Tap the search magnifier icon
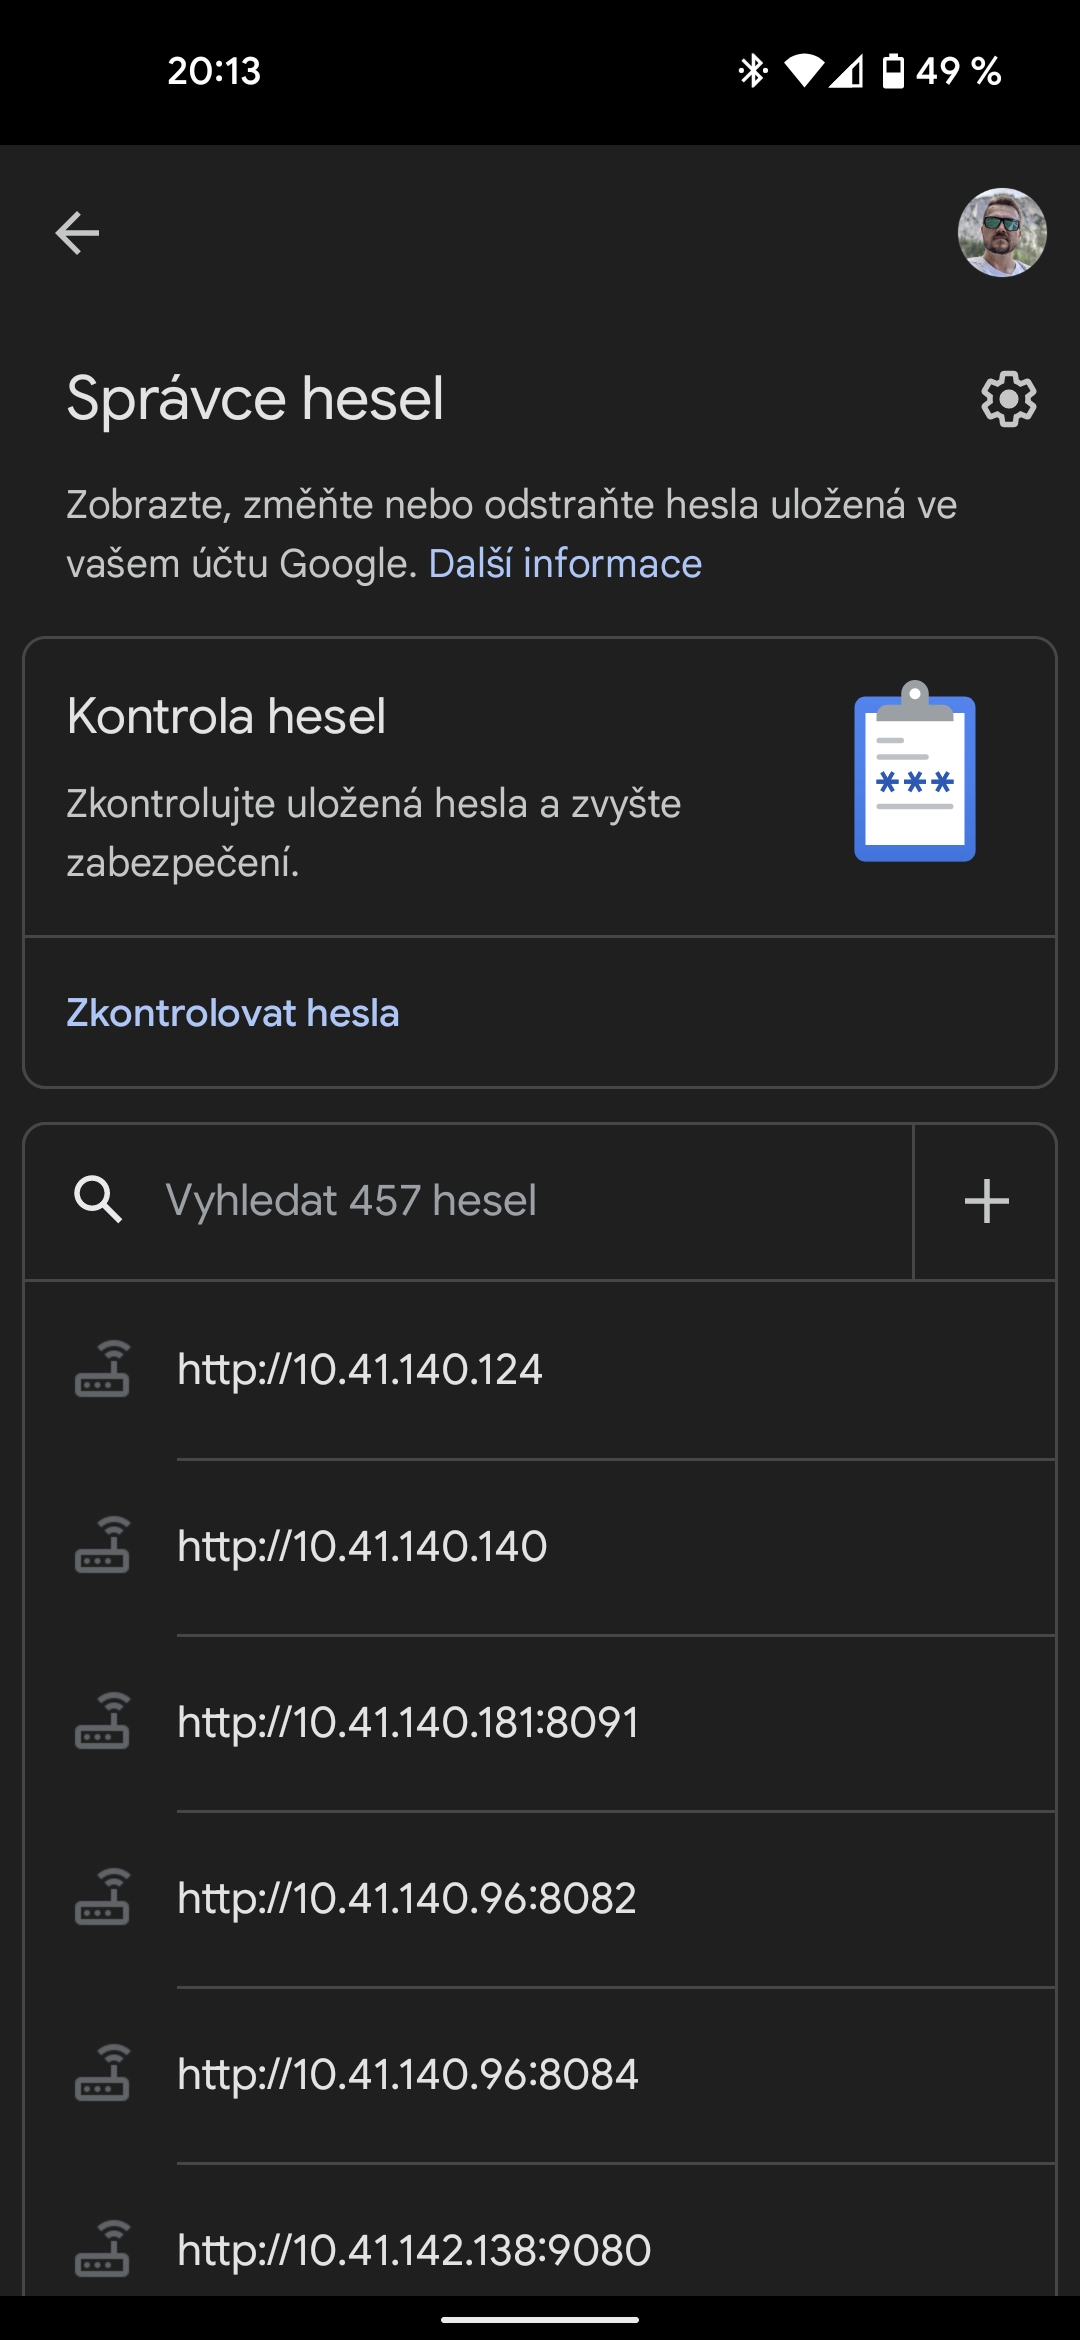Viewport: 1080px width, 2340px height. tap(98, 1200)
